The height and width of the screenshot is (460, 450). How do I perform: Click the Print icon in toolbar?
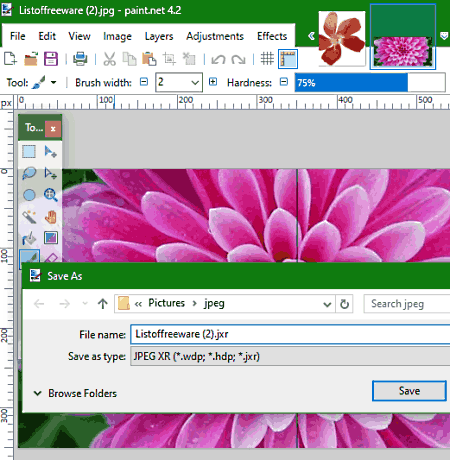pos(80,59)
